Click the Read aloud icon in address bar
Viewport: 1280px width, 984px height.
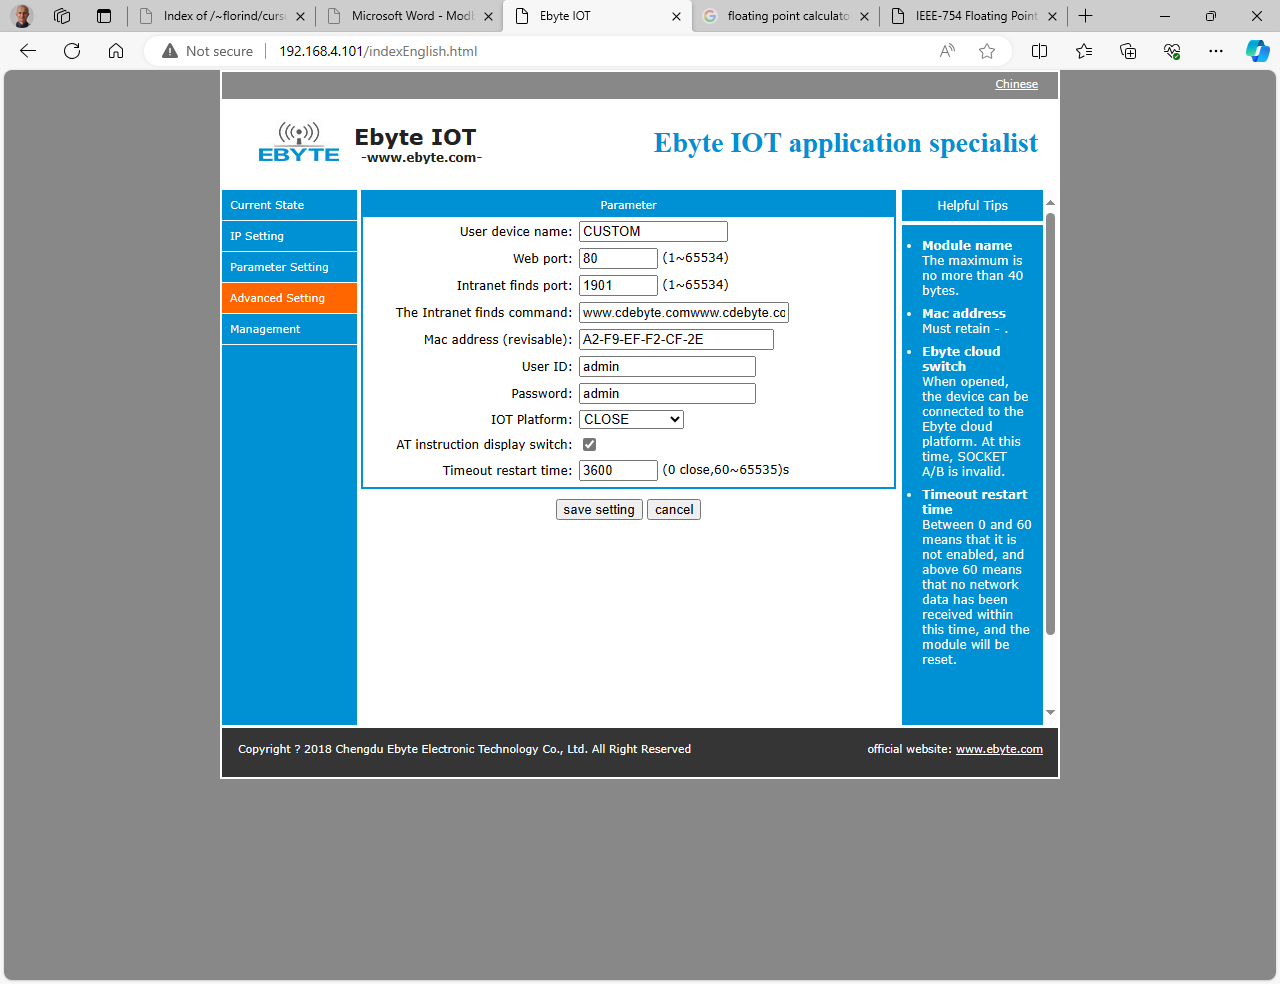[x=947, y=51]
